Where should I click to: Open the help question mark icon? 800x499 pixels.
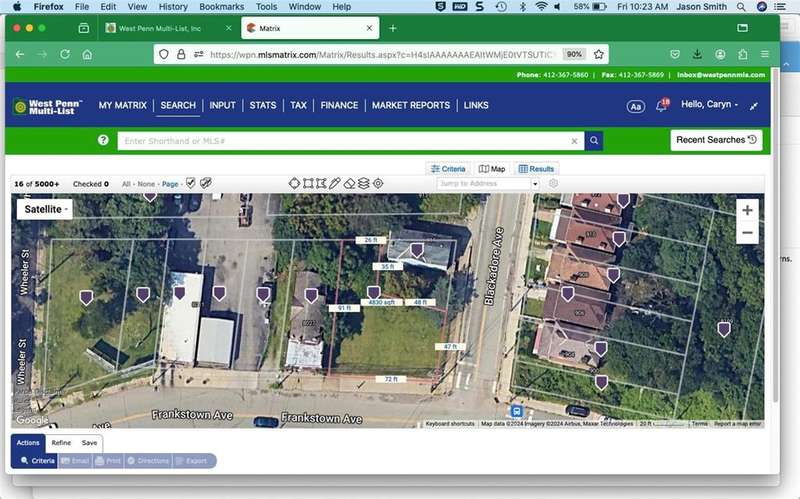click(x=103, y=141)
